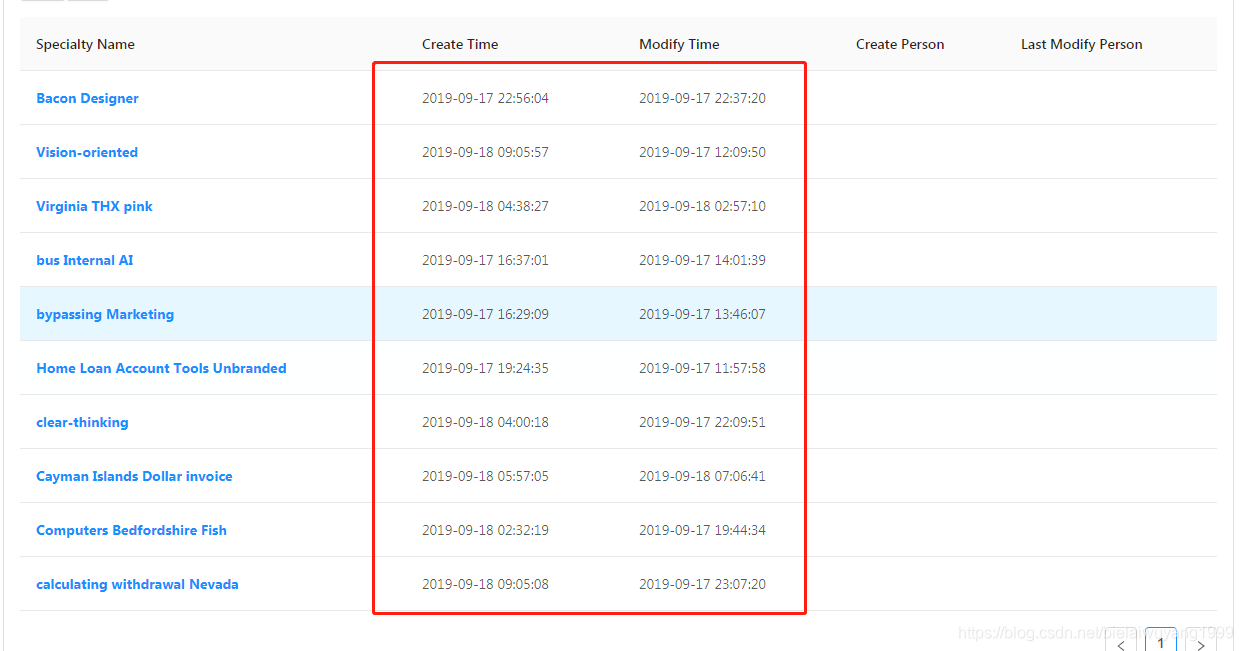Open the bus Internal AI link
The image size is (1243, 651).
tap(84, 260)
